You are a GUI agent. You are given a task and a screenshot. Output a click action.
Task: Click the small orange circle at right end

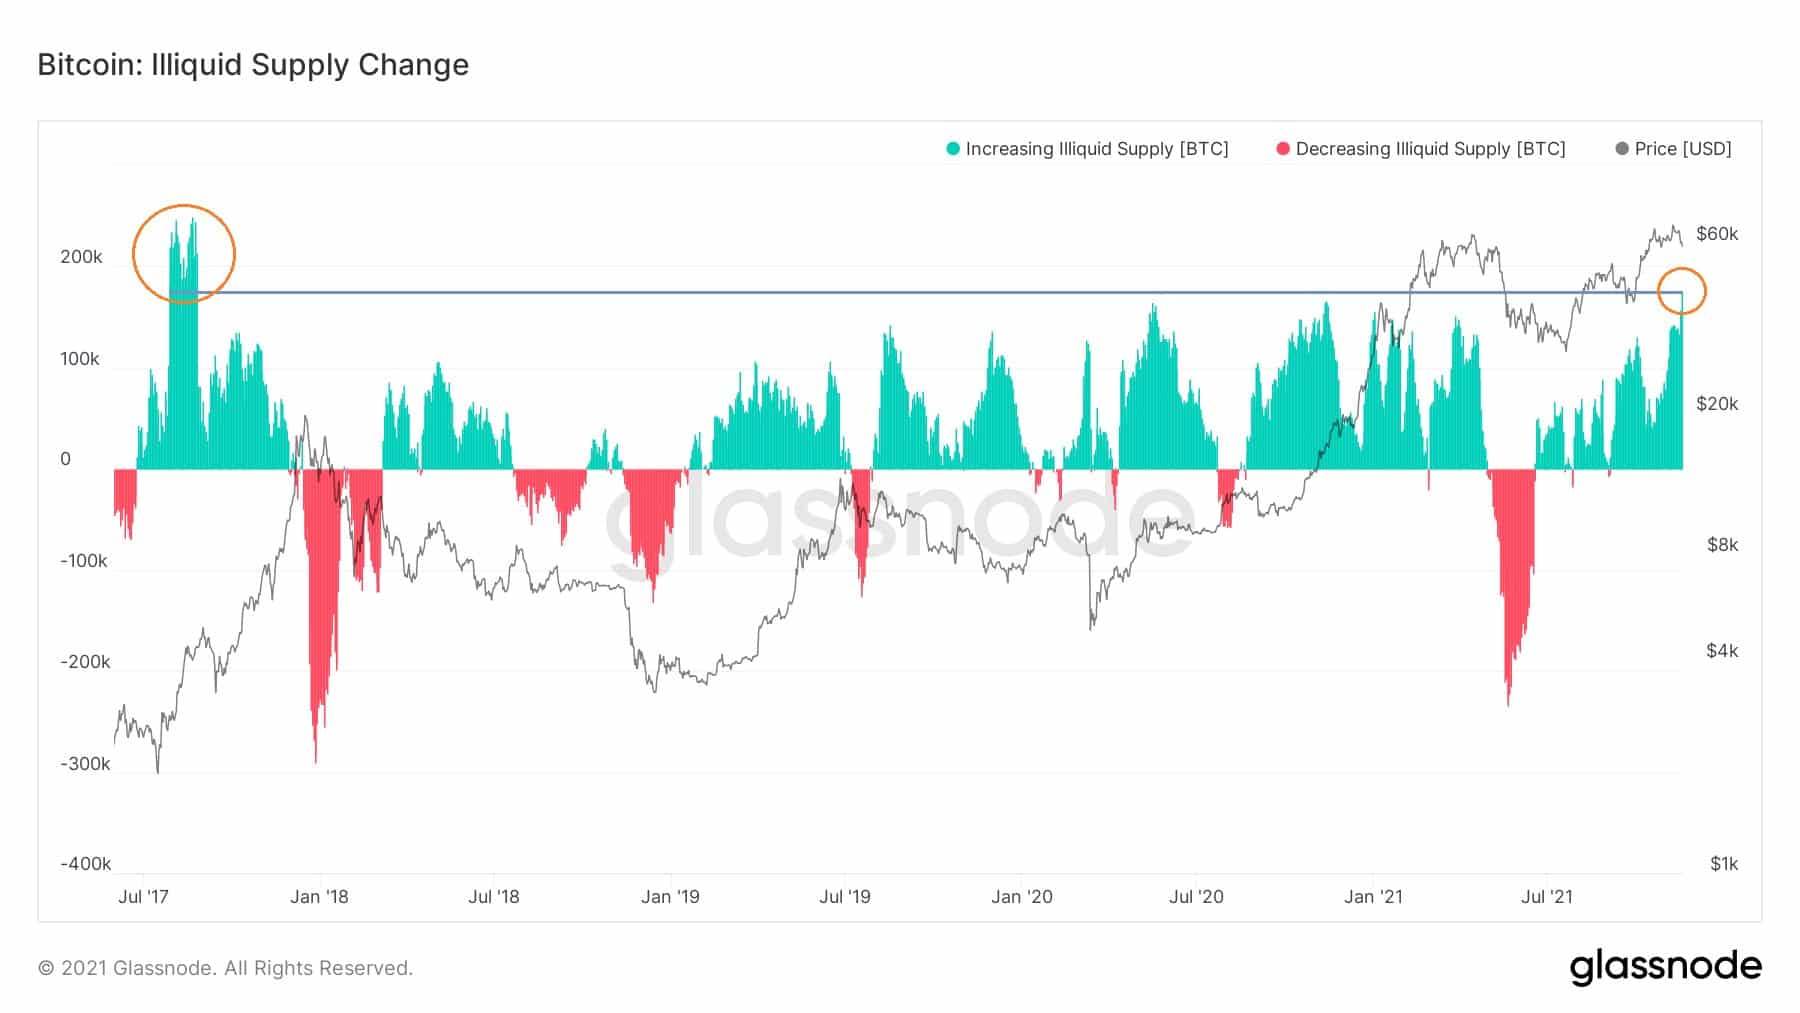[1681, 291]
